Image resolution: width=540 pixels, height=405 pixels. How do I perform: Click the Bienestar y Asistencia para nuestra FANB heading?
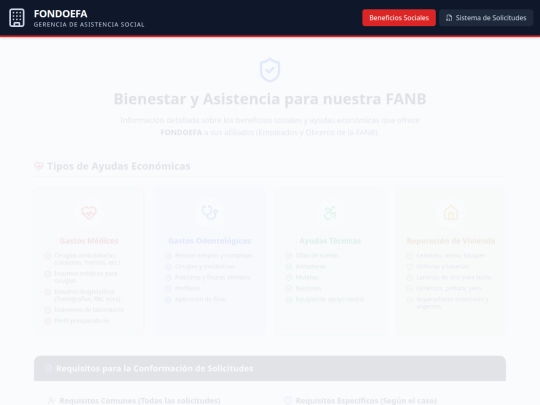click(x=270, y=99)
